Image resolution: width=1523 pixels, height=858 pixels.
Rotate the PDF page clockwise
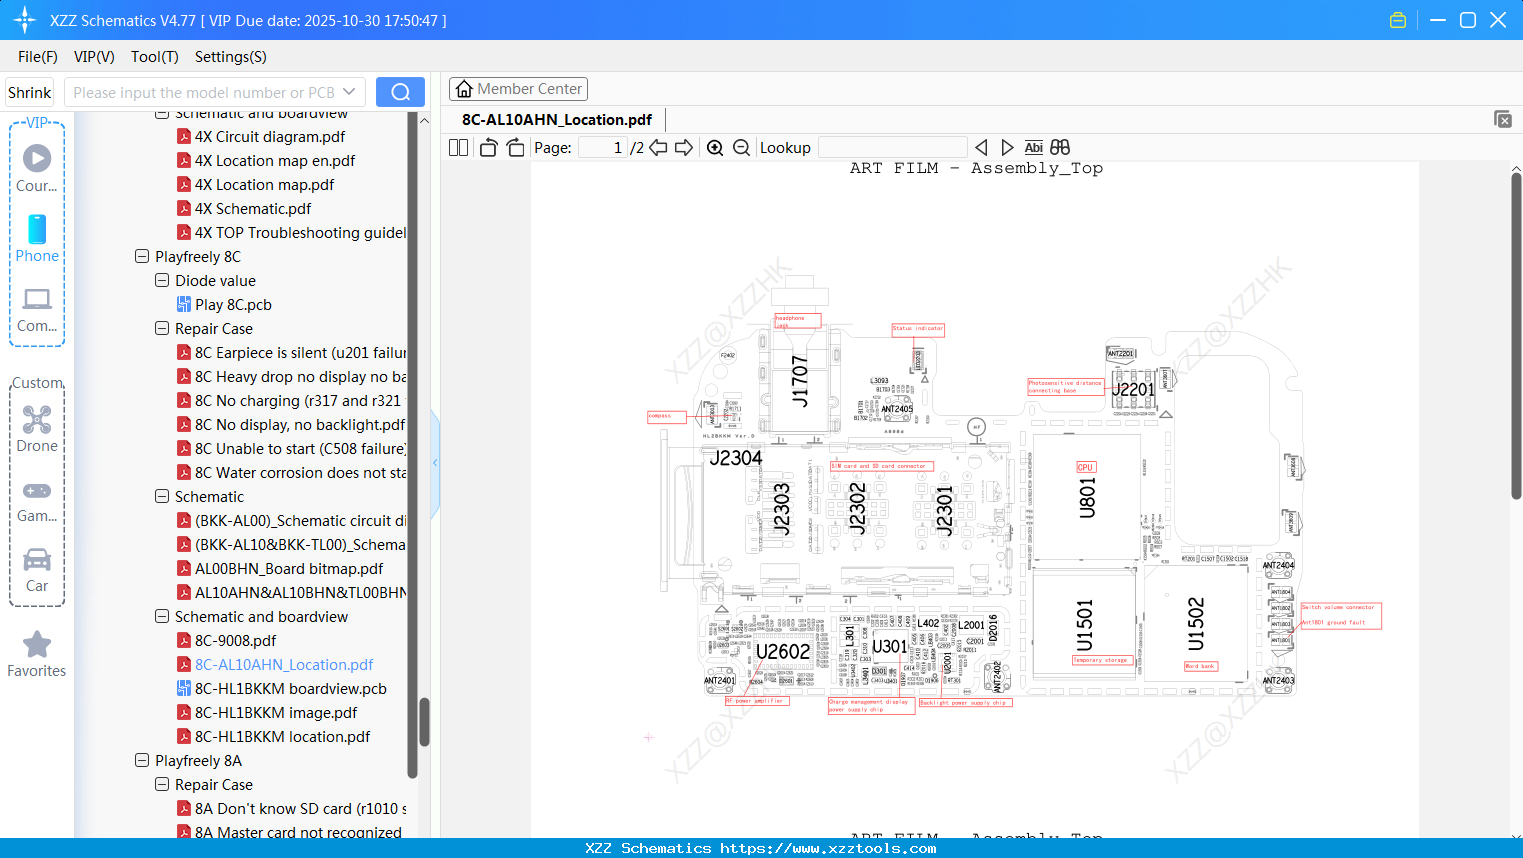pos(516,148)
